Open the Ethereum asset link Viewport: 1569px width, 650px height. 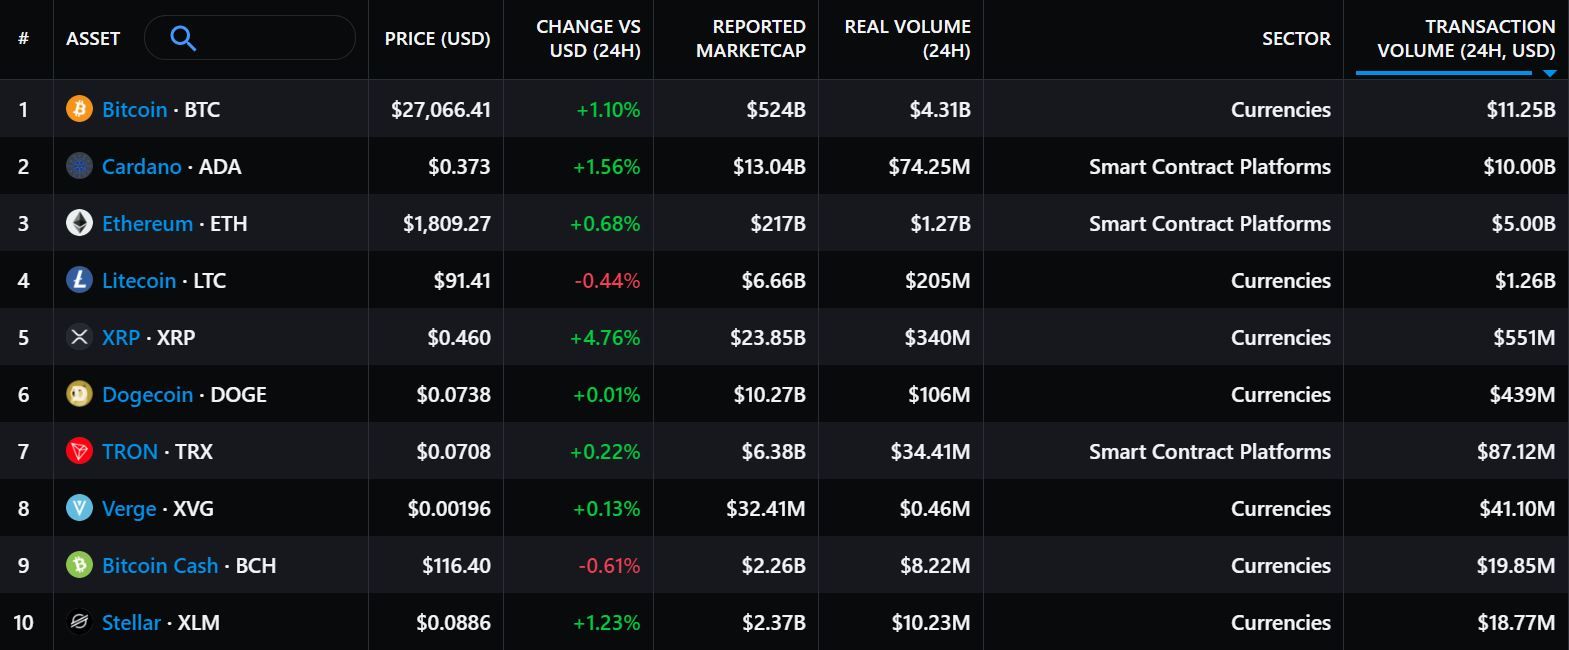pyautogui.click(x=147, y=223)
